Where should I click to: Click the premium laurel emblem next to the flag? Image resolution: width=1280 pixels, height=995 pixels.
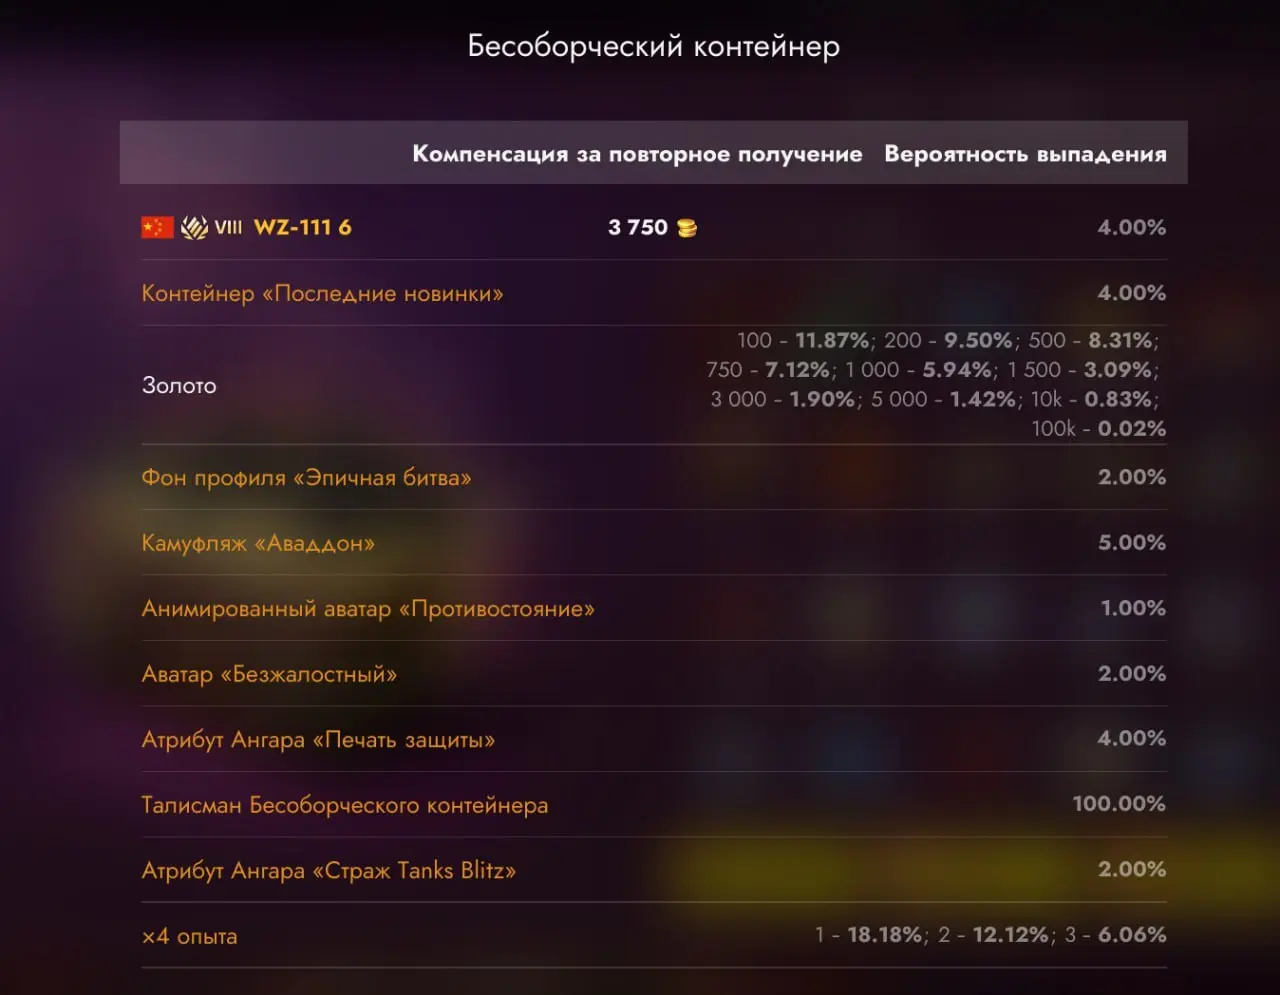(192, 227)
